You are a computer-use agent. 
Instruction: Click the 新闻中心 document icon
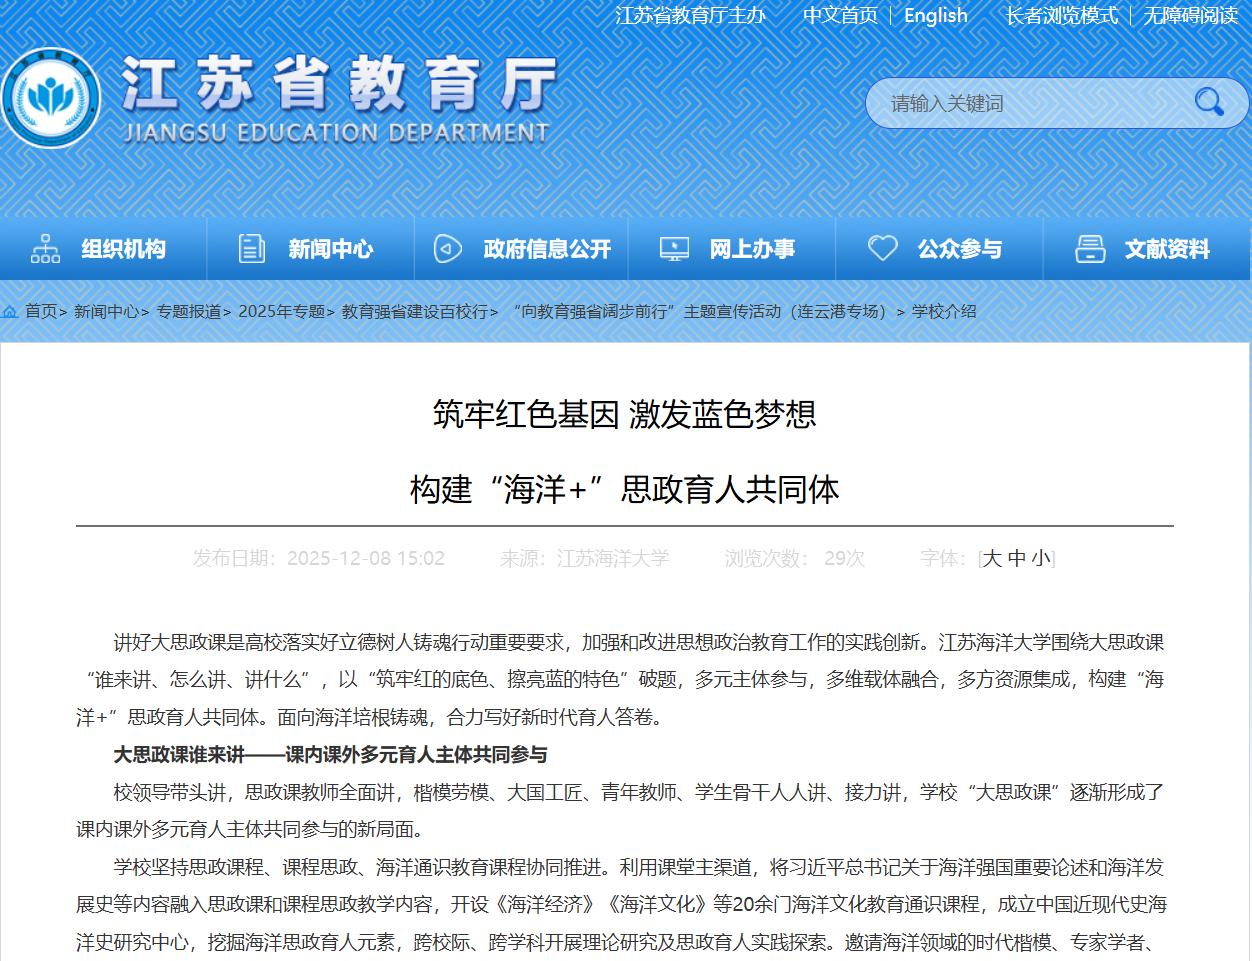[252, 249]
